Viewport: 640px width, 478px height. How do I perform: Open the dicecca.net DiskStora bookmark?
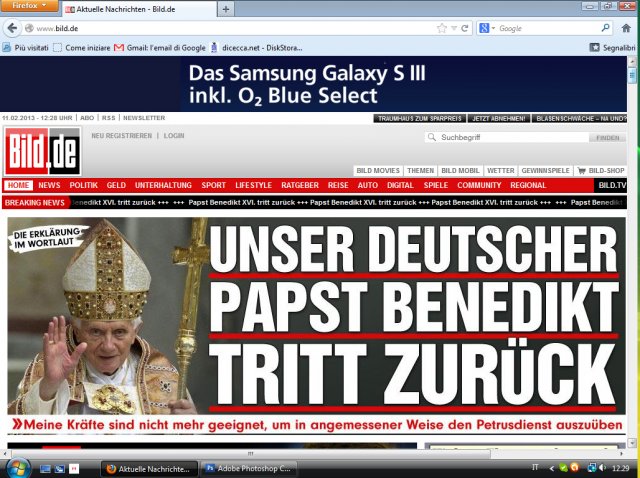256,48
